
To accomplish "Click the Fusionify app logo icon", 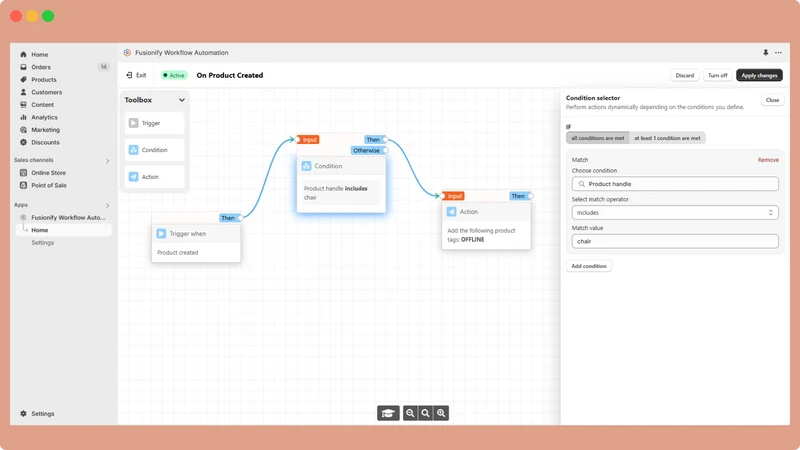I will (128, 53).
